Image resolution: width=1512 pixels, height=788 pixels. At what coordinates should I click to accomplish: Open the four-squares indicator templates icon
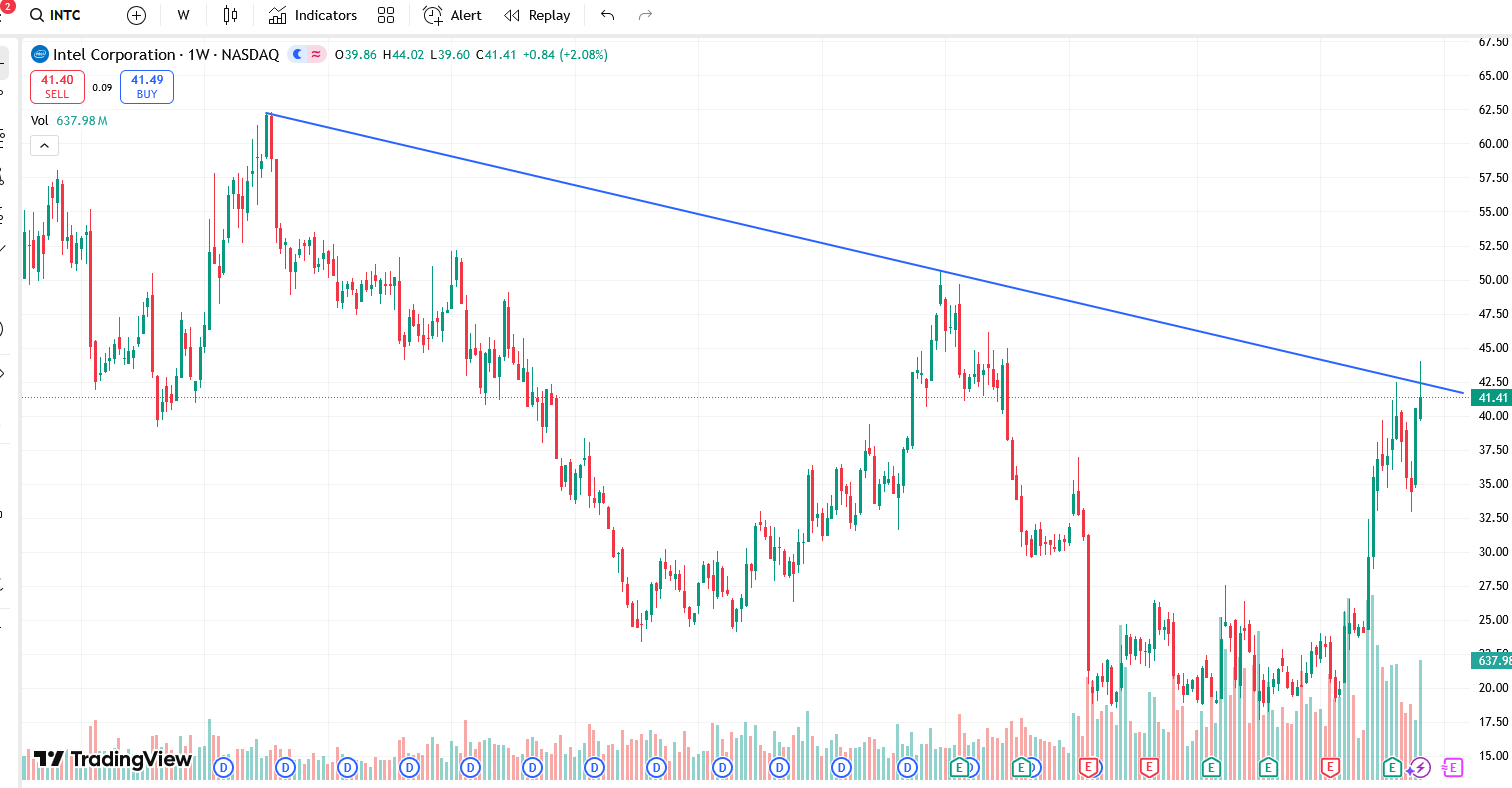386,15
